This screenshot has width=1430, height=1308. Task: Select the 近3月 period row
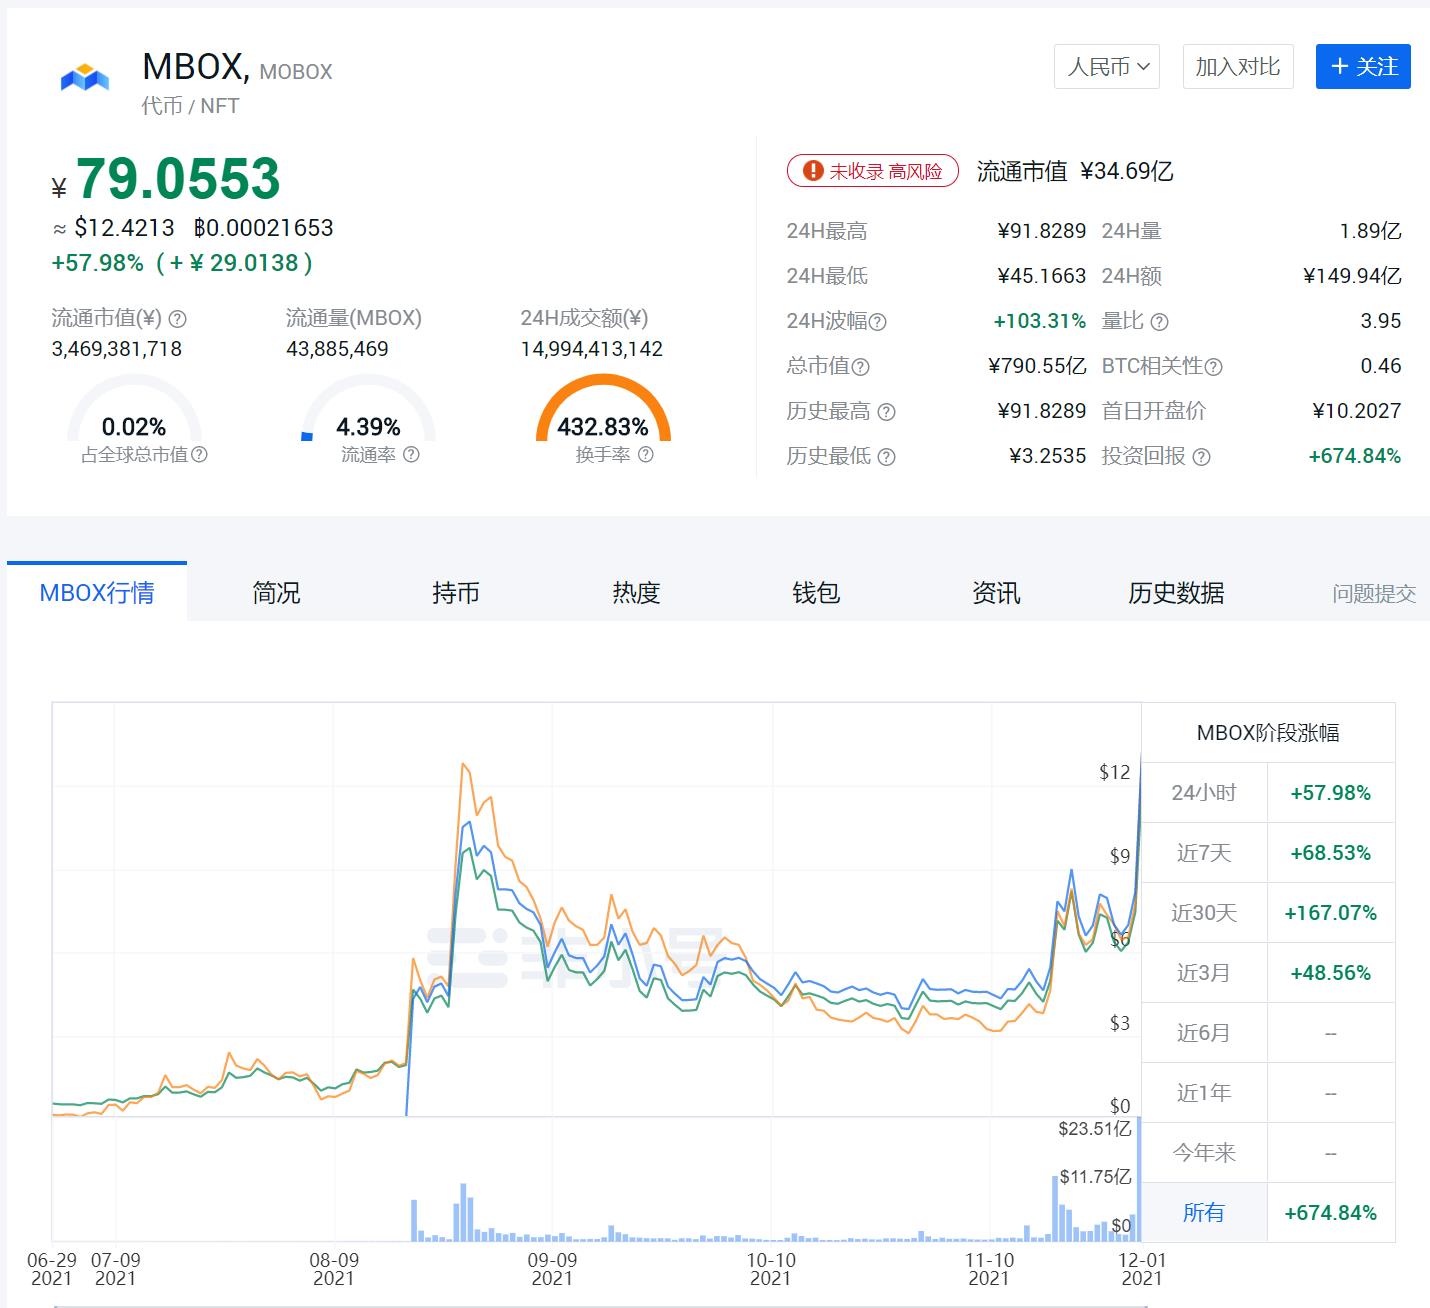click(1268, 973)
